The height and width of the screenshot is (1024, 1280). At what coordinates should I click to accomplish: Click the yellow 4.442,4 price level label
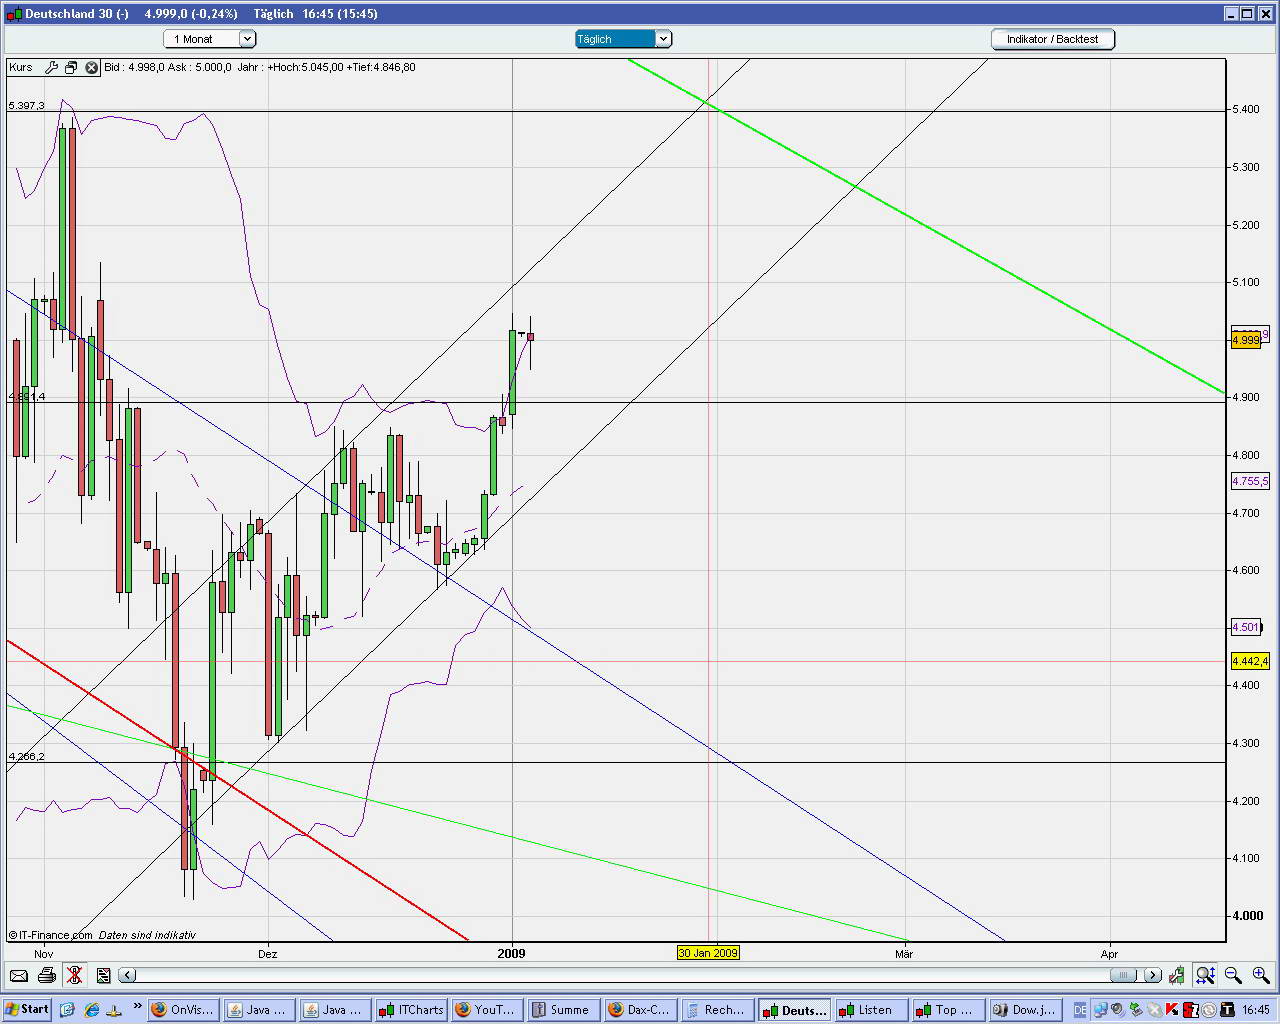1250,661
